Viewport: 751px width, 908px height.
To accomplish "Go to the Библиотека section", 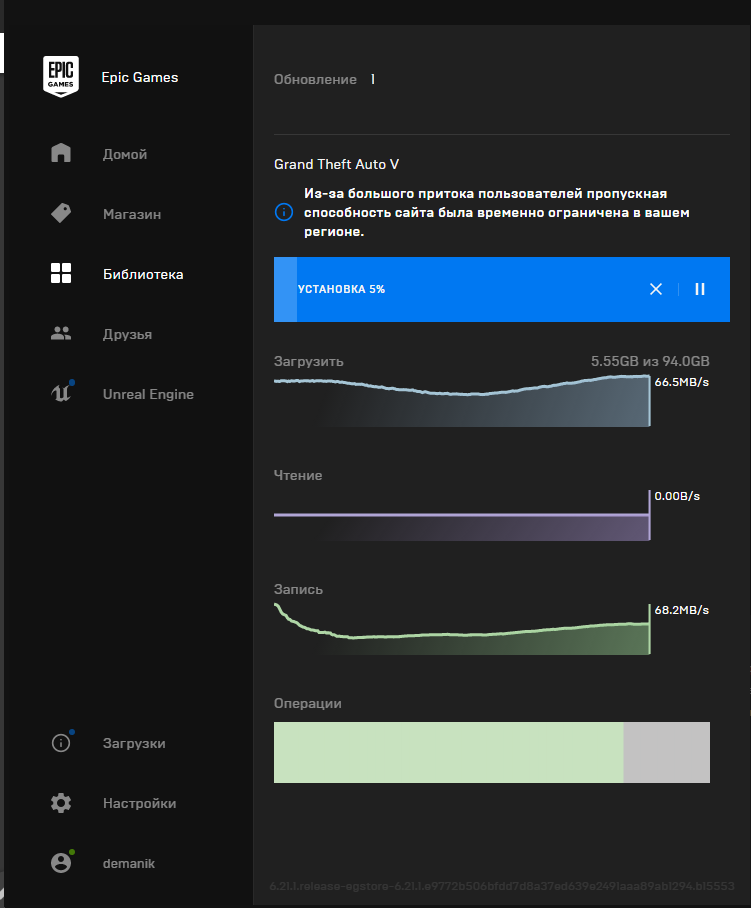I will pos(142,274).
